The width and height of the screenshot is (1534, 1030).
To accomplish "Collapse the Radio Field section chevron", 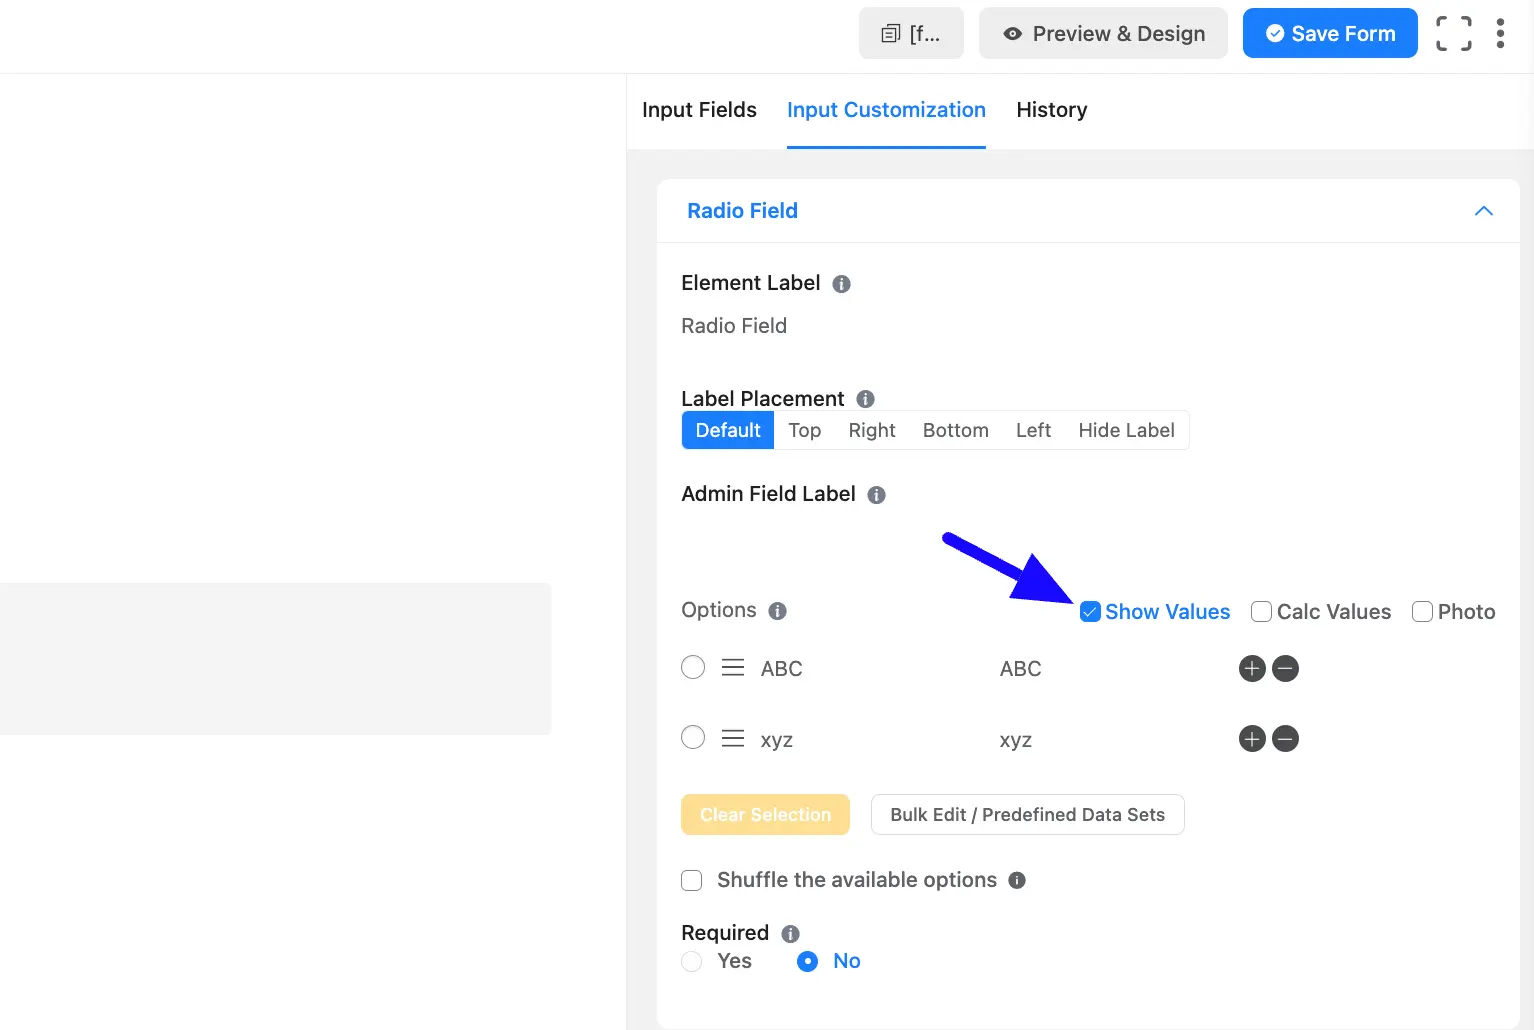I will (x=1484, y=211).
